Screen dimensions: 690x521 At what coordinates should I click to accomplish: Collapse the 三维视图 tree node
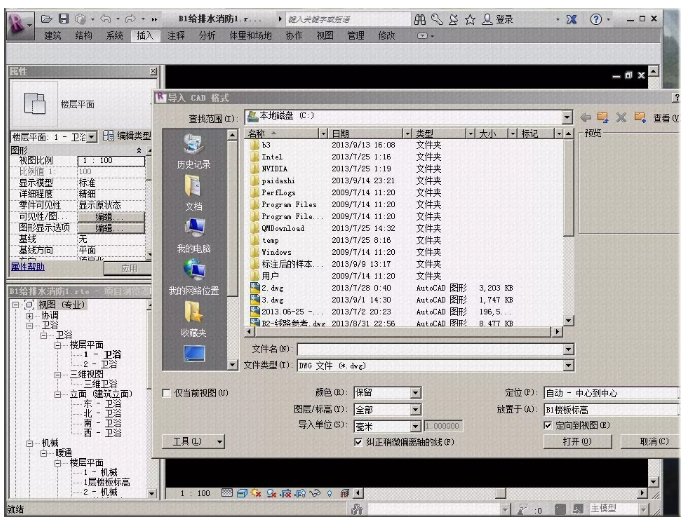click(x=58, y=374)
